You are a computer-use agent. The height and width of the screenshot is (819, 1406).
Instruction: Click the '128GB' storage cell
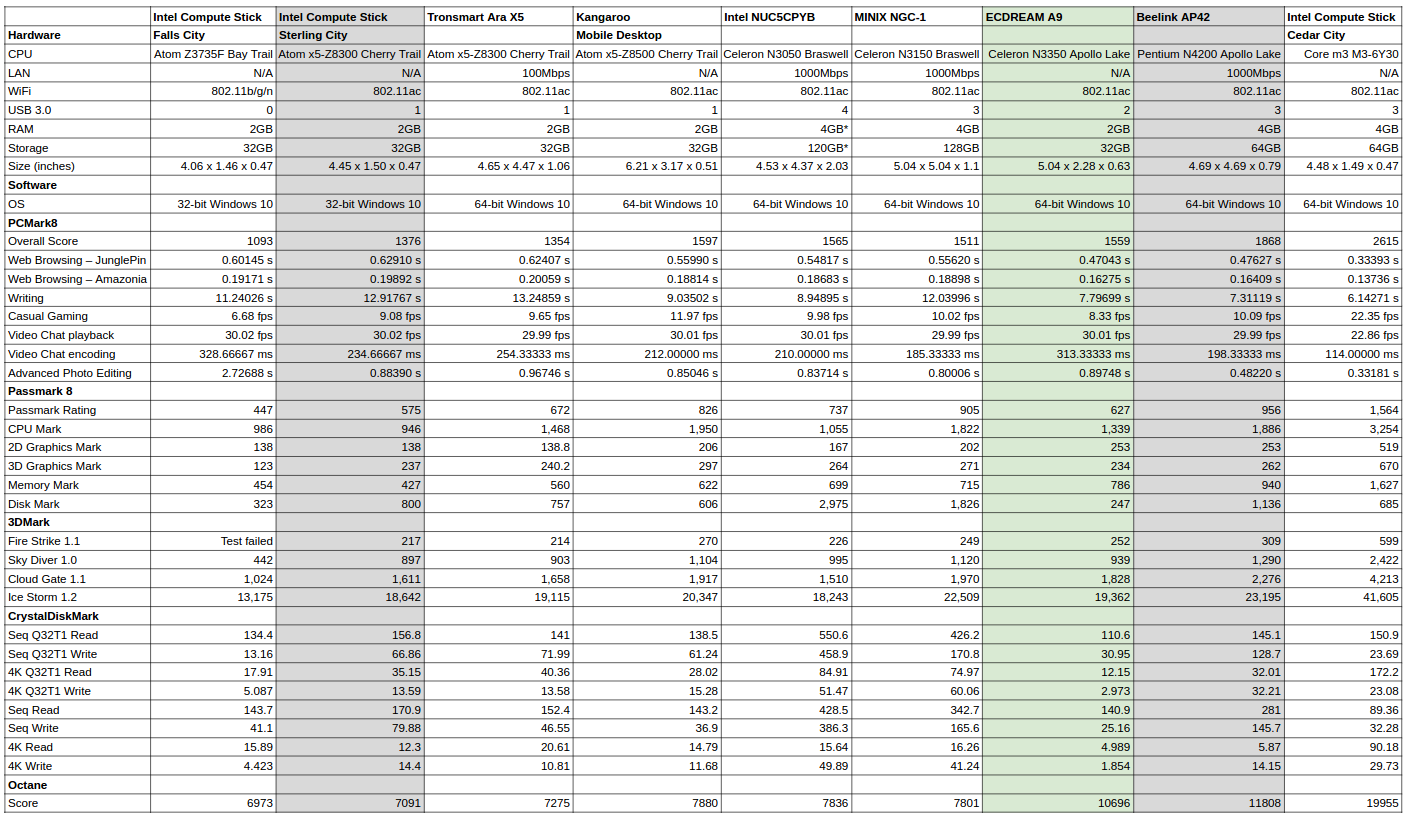click(917, 147)
